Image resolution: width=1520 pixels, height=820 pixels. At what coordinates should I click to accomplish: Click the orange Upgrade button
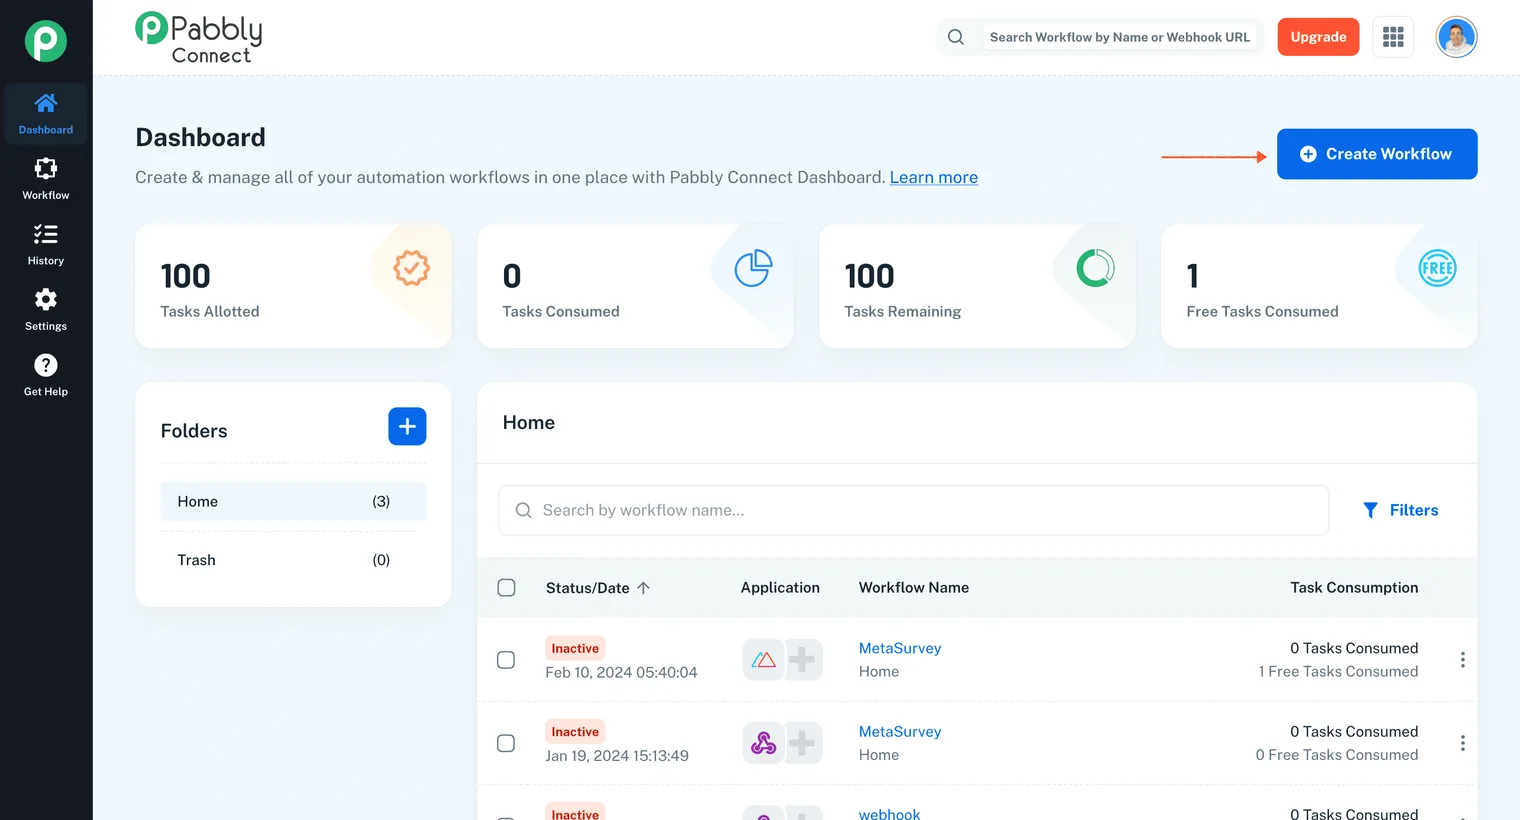coord(1318,37)
